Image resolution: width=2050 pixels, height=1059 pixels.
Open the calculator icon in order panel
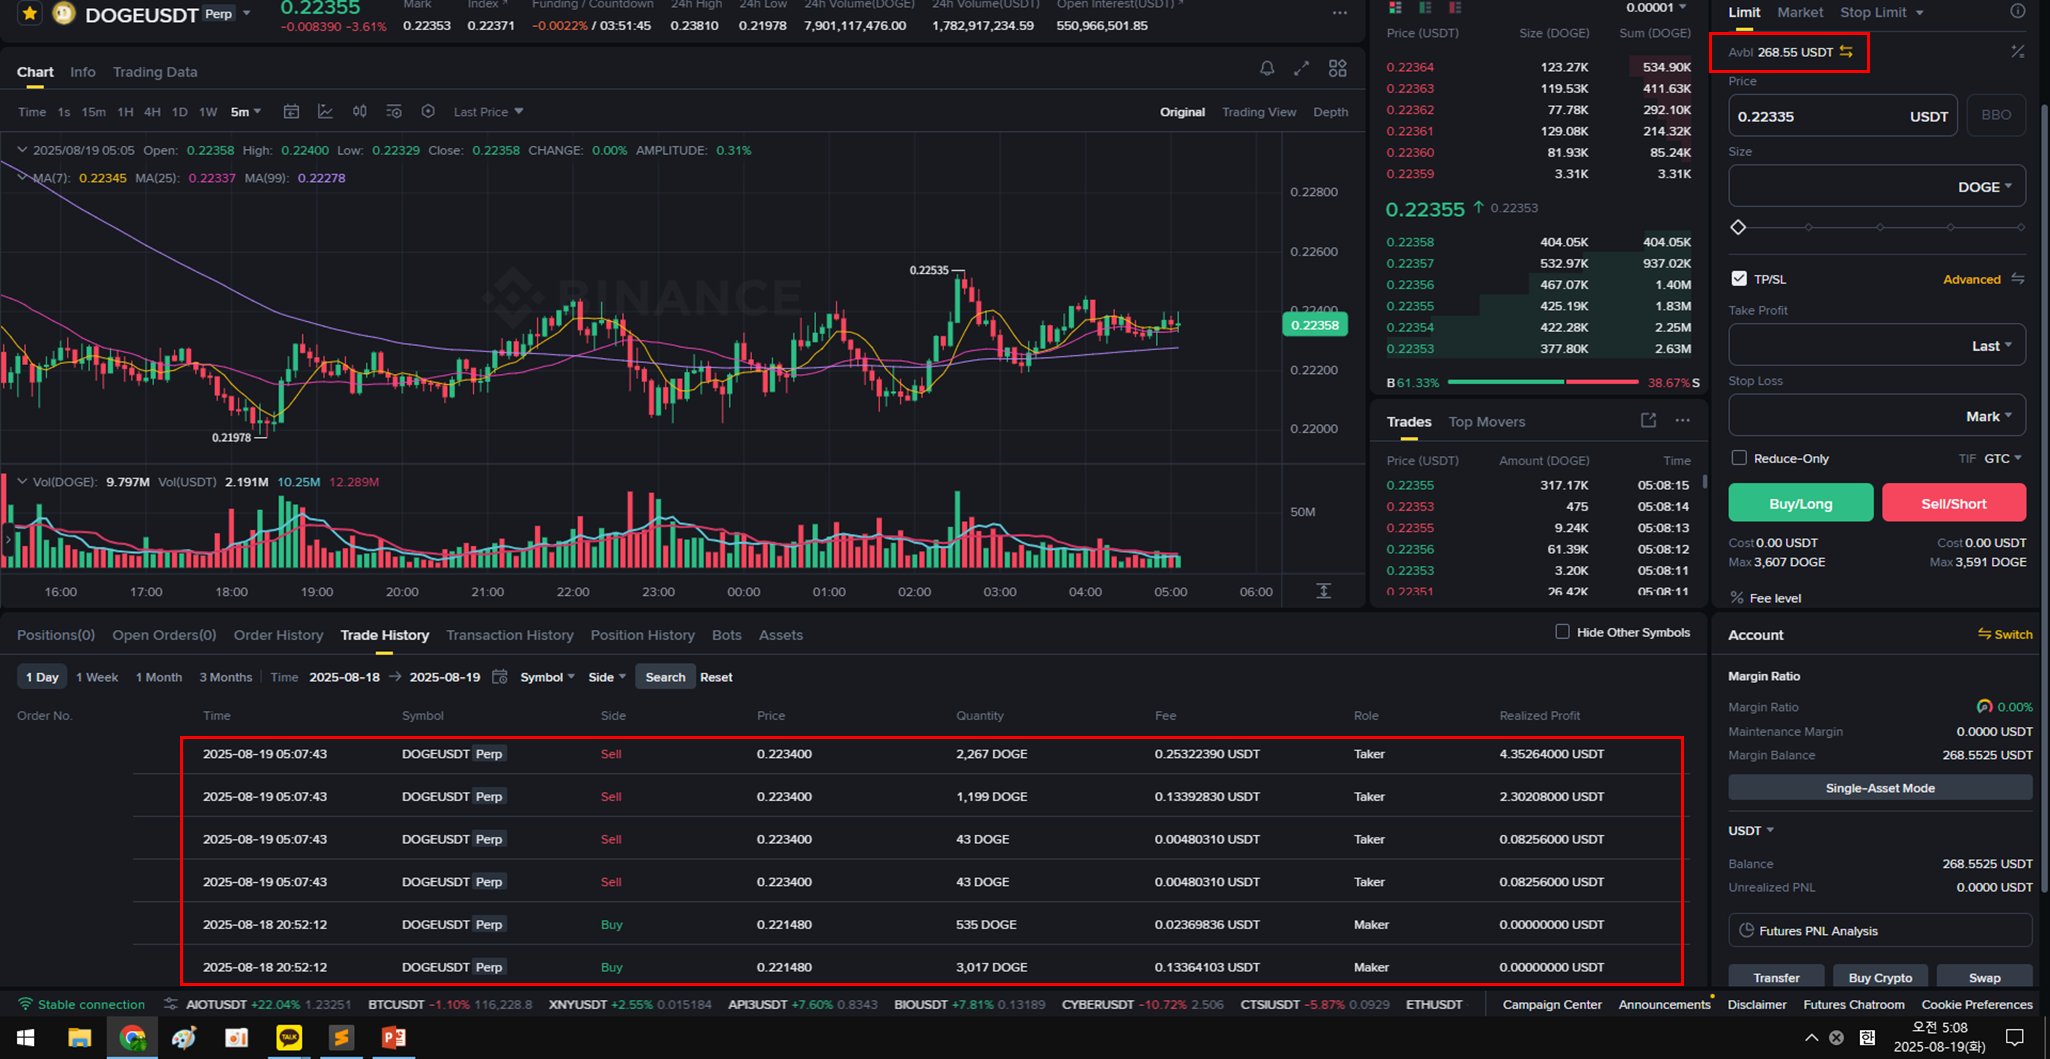coord(2018,51)
